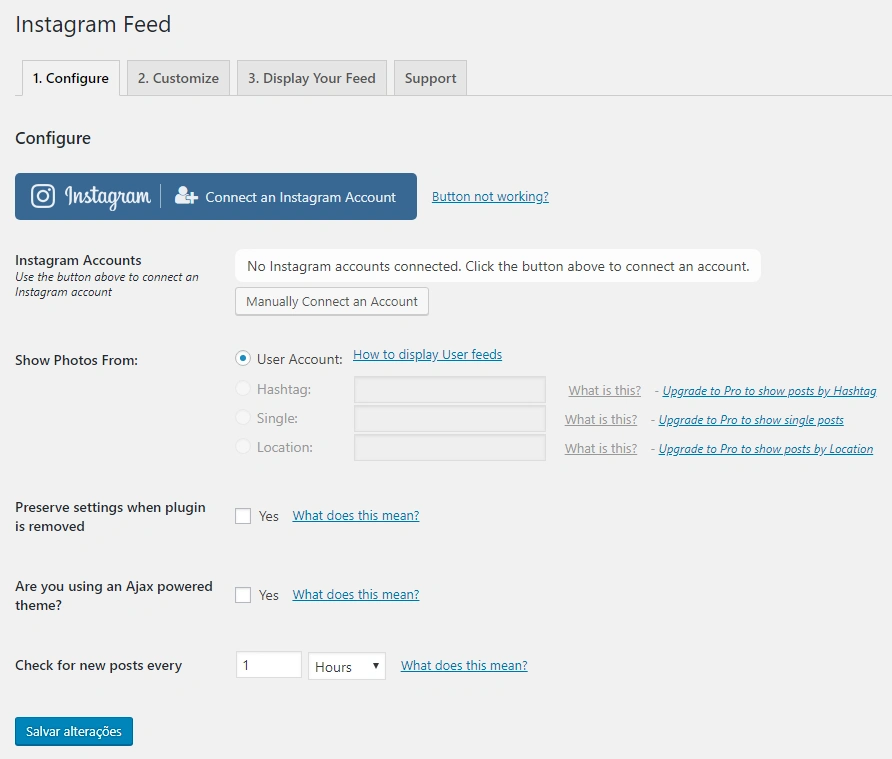This screenshot has height=759, width=892.
Task: Click the add-user icon on the connect button
Action: coord(186,196)
